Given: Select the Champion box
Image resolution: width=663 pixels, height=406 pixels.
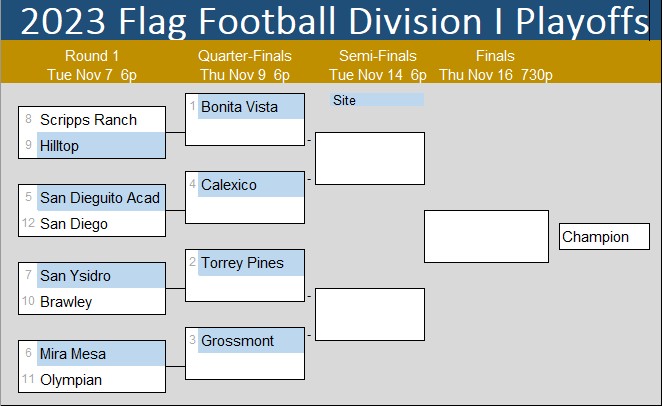Looking at the screenshot, I should [x=604, y=237].
